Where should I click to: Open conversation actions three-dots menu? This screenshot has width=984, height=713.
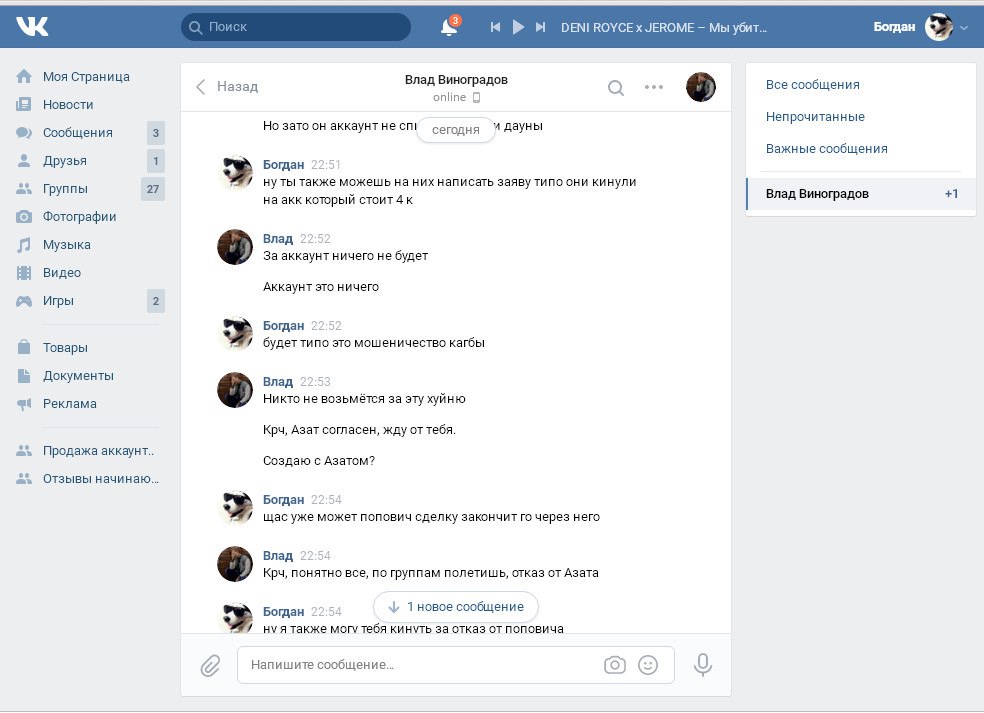pyautogui.click(x=654, y=88)
